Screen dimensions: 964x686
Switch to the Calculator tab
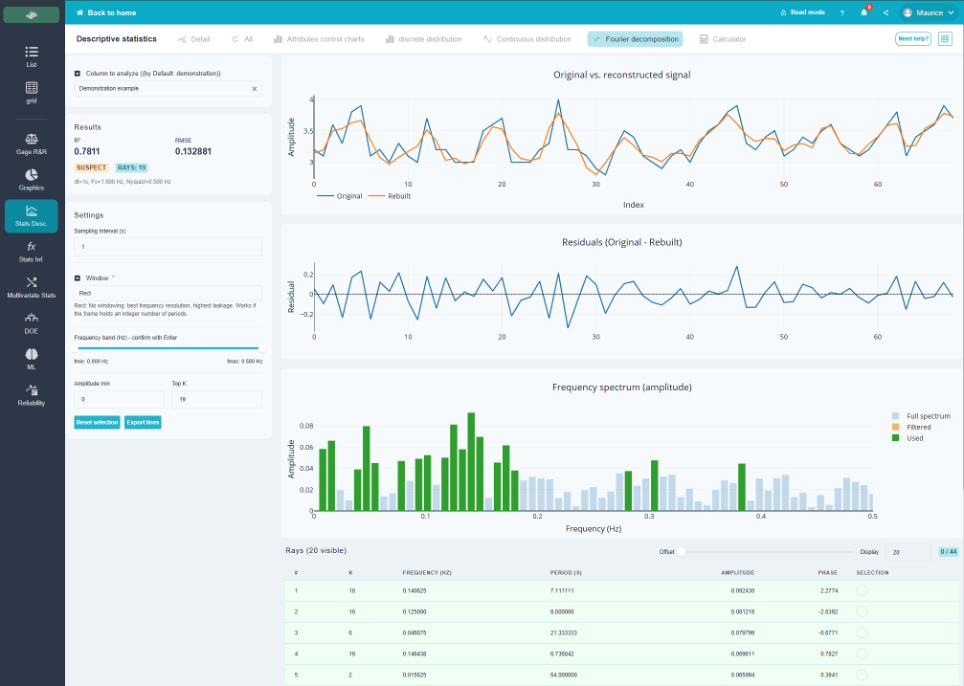(723, 39)
